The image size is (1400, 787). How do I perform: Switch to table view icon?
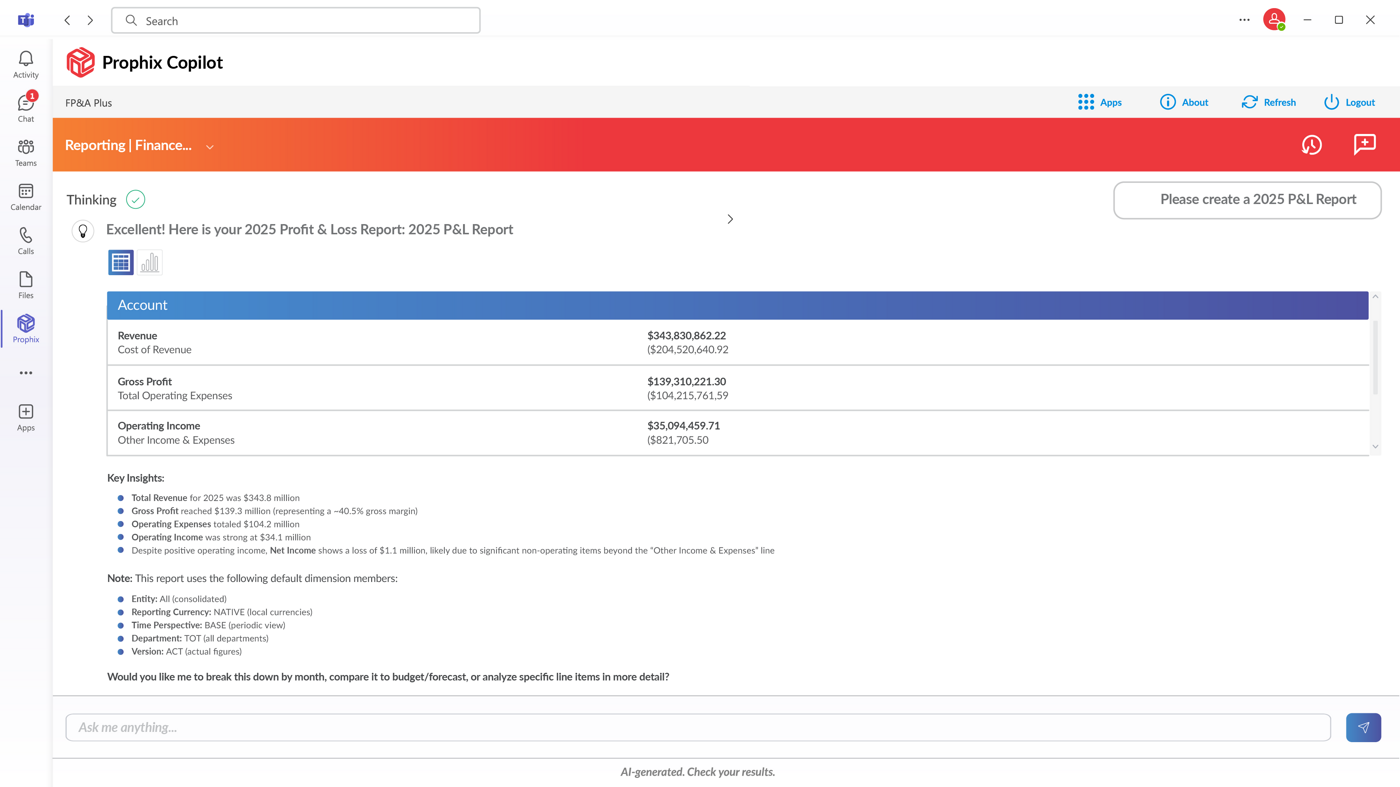(121, 262)
